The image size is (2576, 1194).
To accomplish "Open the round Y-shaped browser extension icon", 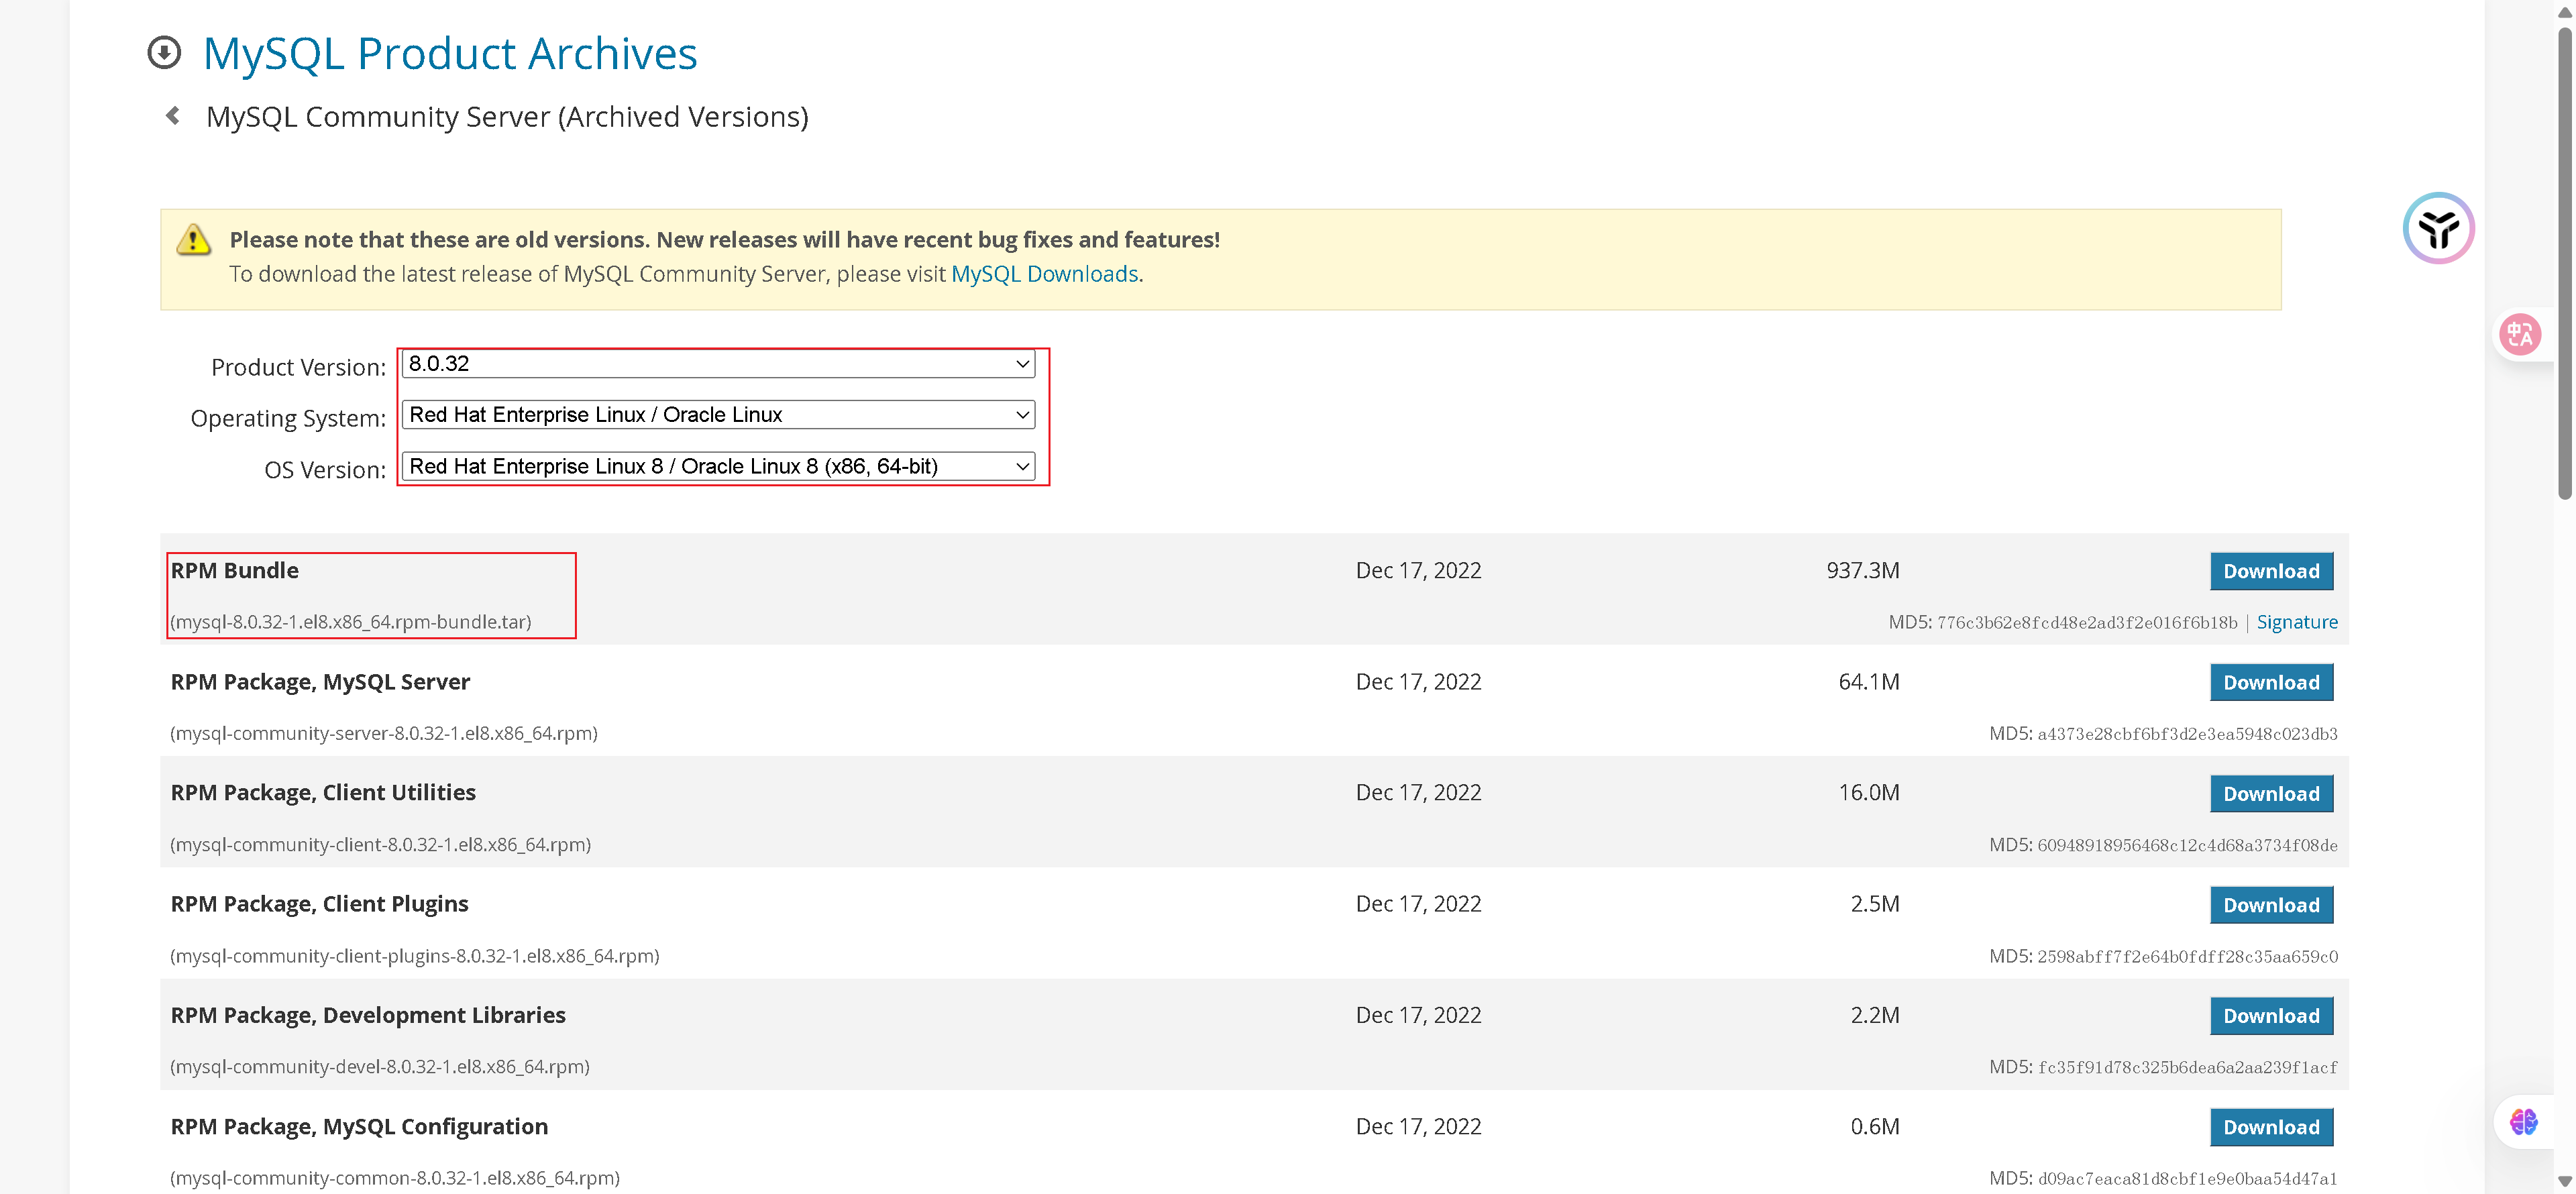I will (2438, 228).
